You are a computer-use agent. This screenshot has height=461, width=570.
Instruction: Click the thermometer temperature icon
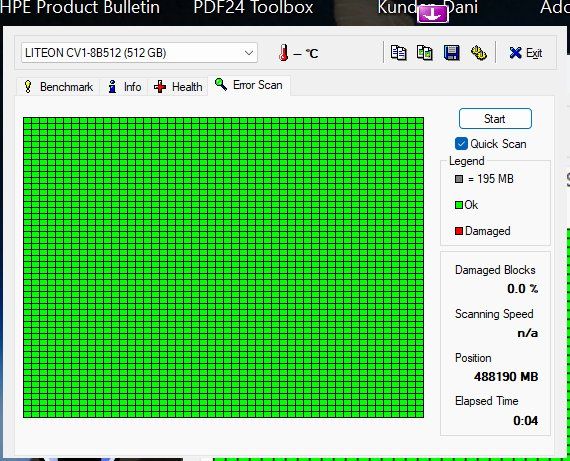(284, 53)
